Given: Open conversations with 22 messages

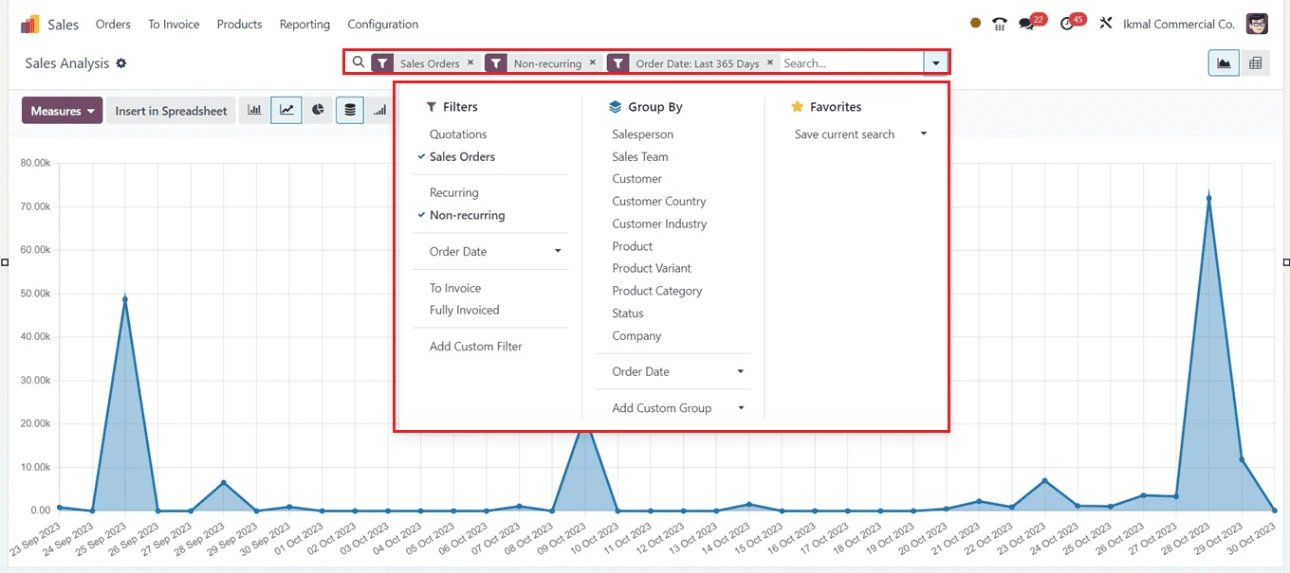Looking at the screenshot, I should pyautogui.click(x=1031, y=23).
